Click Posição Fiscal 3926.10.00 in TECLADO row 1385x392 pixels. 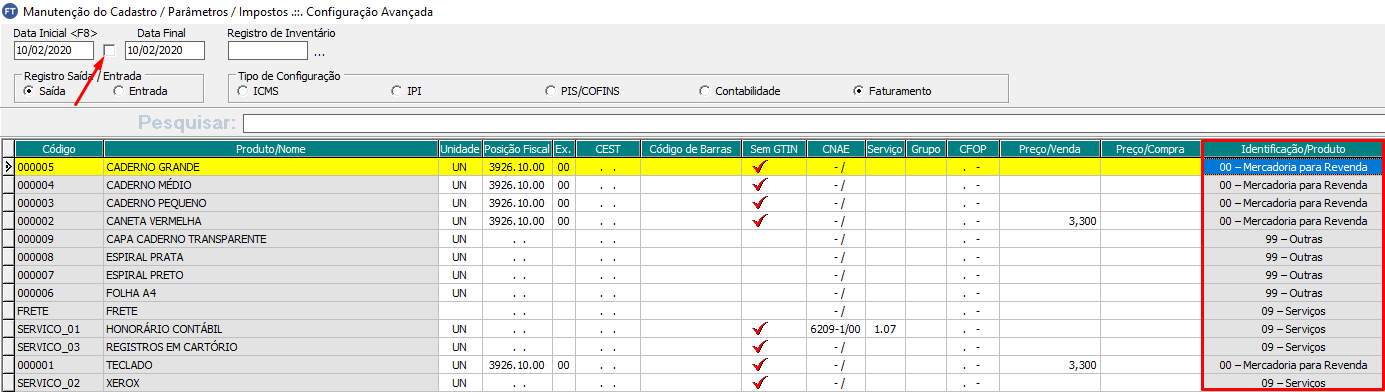[517, 365]
